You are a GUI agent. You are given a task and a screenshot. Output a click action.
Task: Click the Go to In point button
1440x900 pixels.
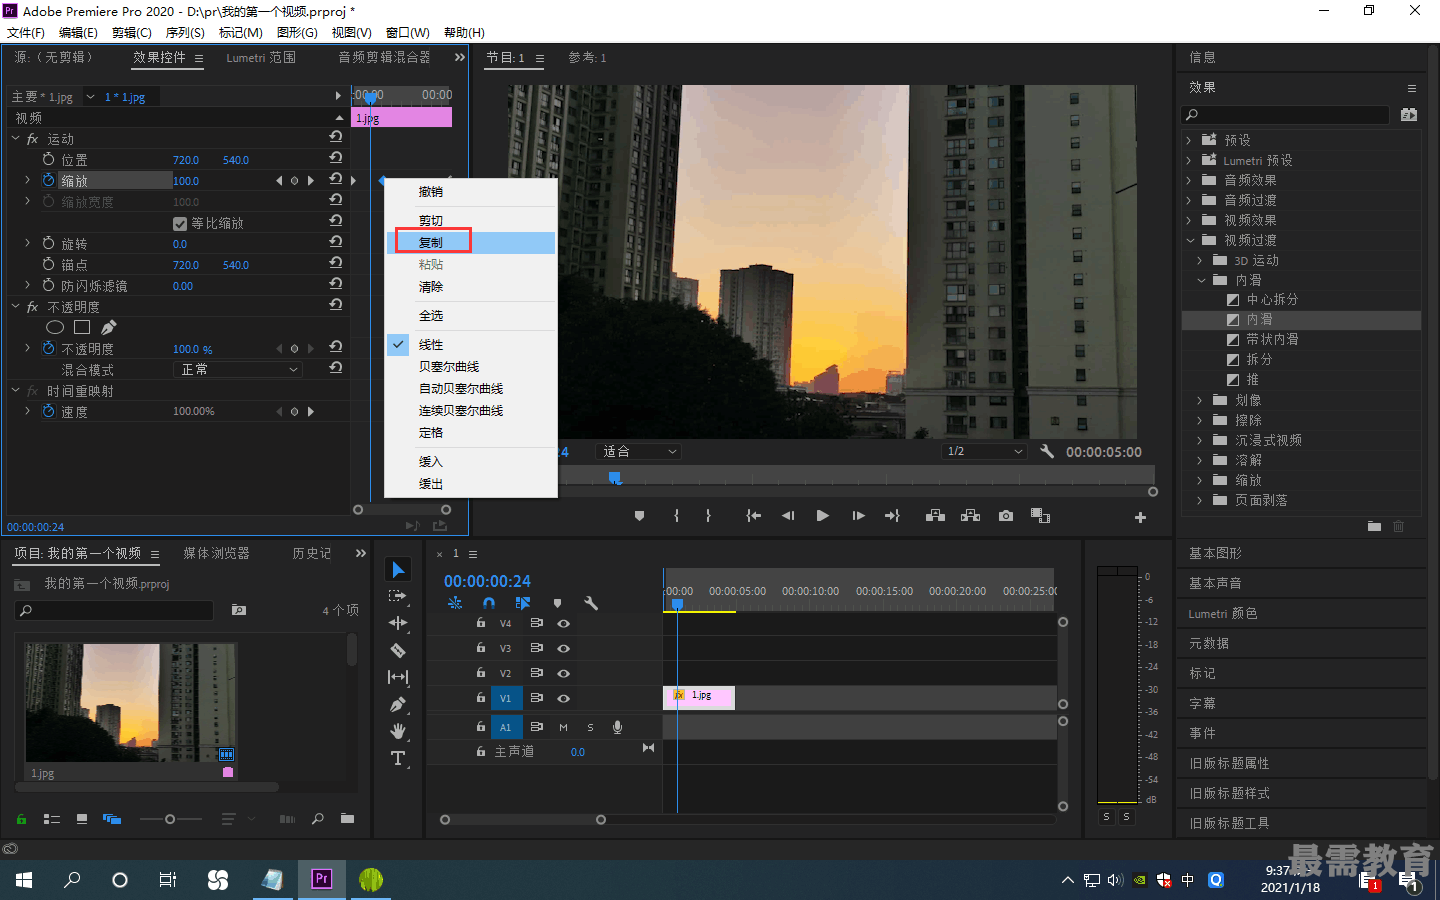pyautogui.click(x=754, y=516)
